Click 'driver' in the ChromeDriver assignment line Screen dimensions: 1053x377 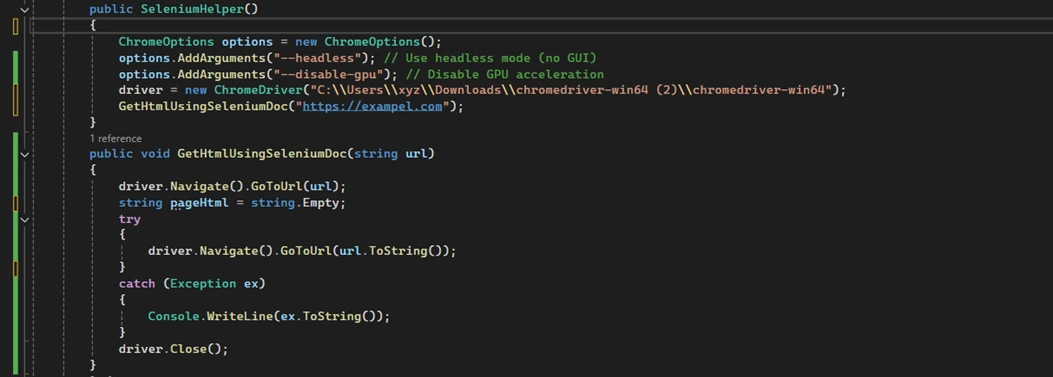(x=140, y=90)
